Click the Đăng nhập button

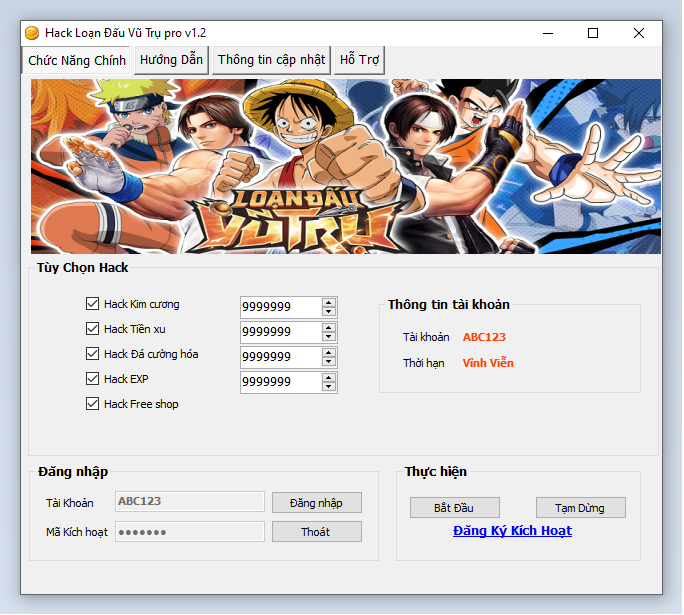pos(316,502)
